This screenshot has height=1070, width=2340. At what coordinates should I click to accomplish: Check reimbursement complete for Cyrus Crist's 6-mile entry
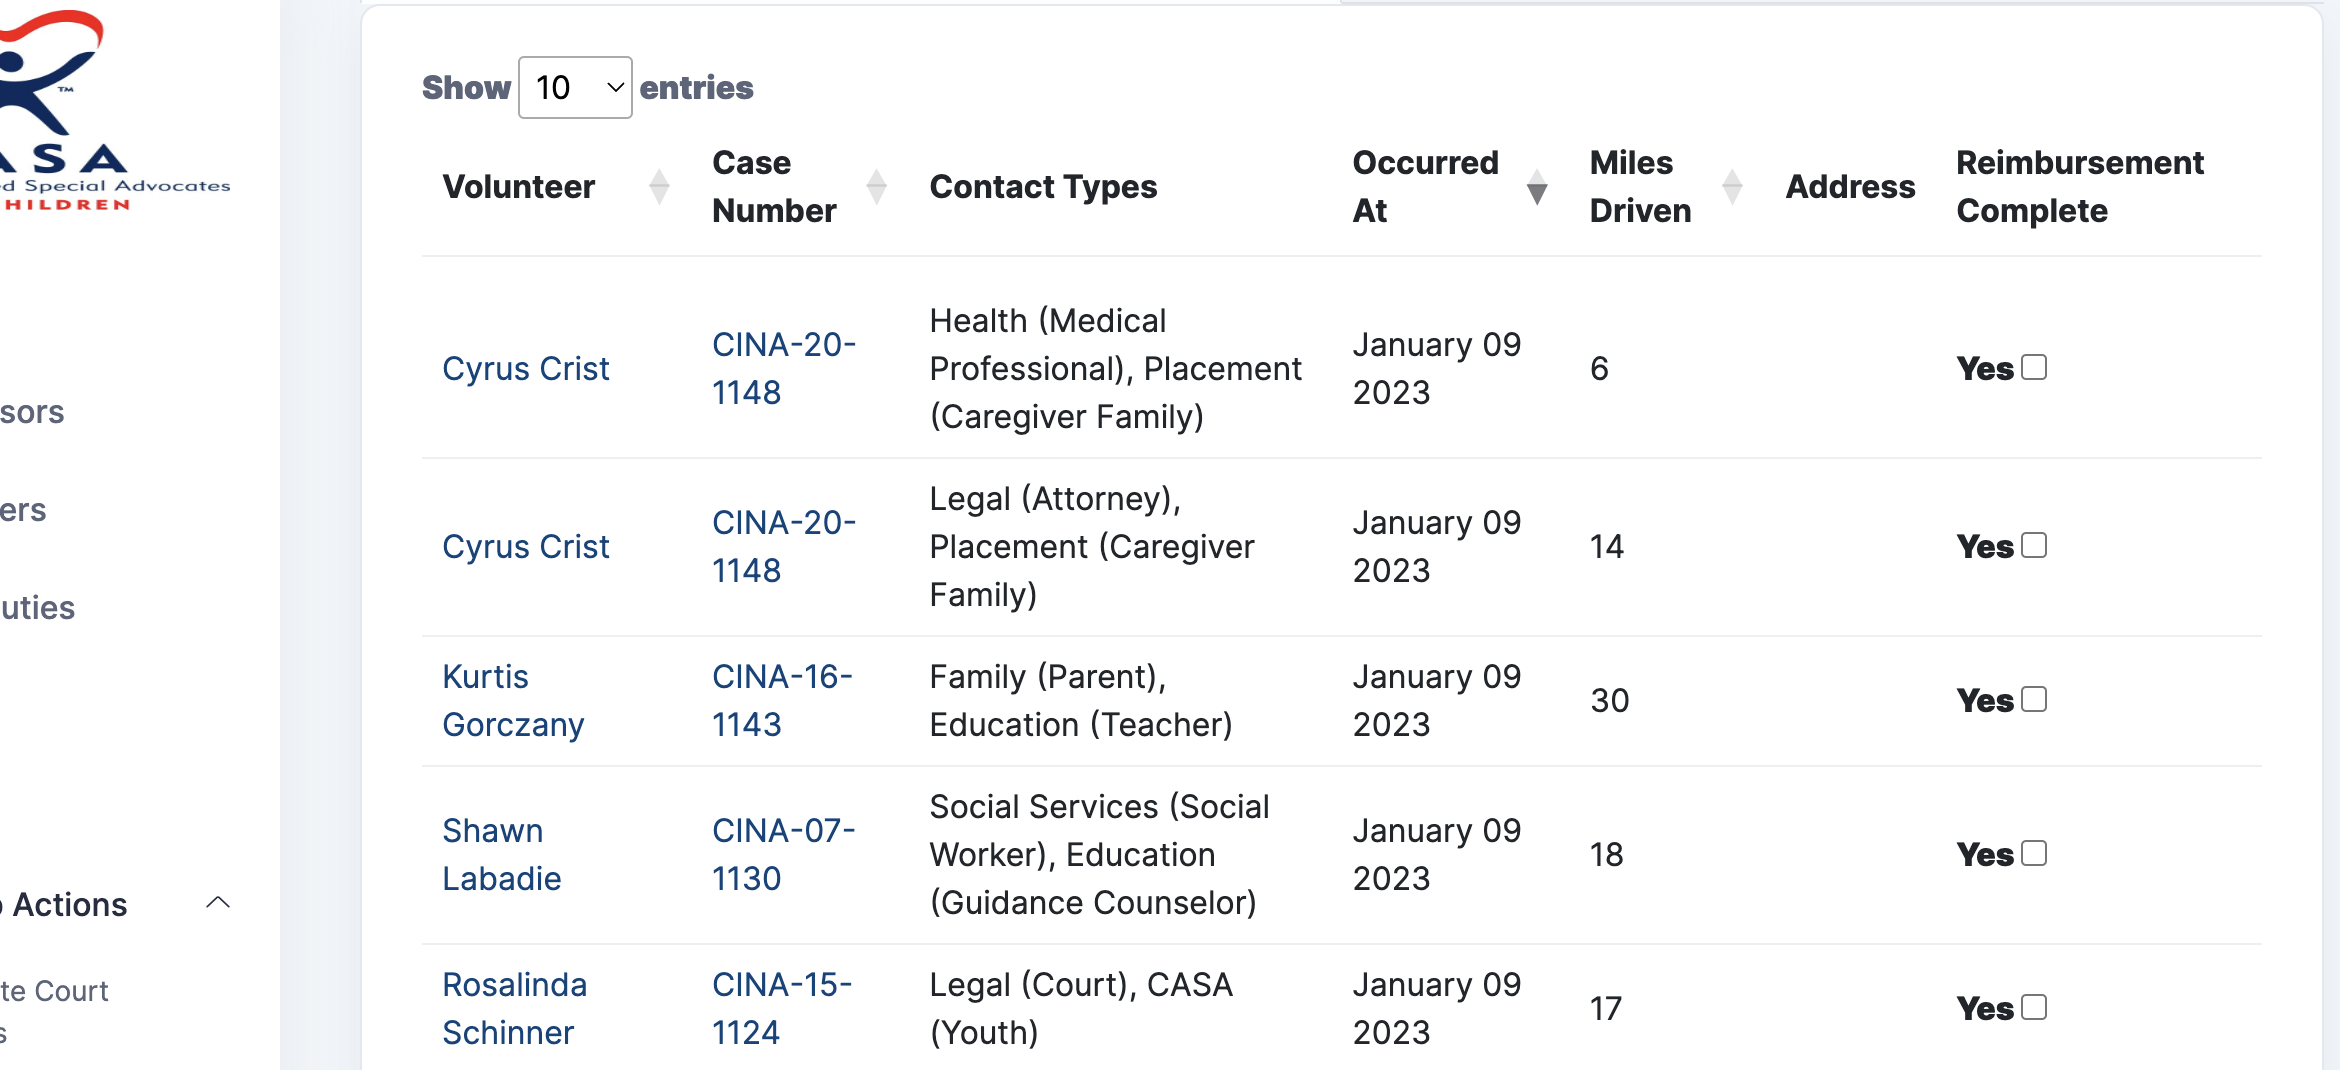pyautogui.click(x=2032, y=368)
